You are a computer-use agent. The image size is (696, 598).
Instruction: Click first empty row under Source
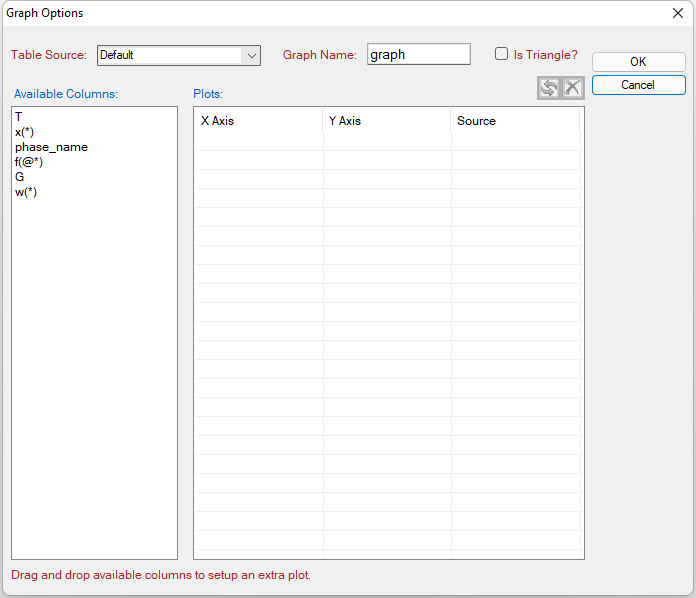(514, 142)
